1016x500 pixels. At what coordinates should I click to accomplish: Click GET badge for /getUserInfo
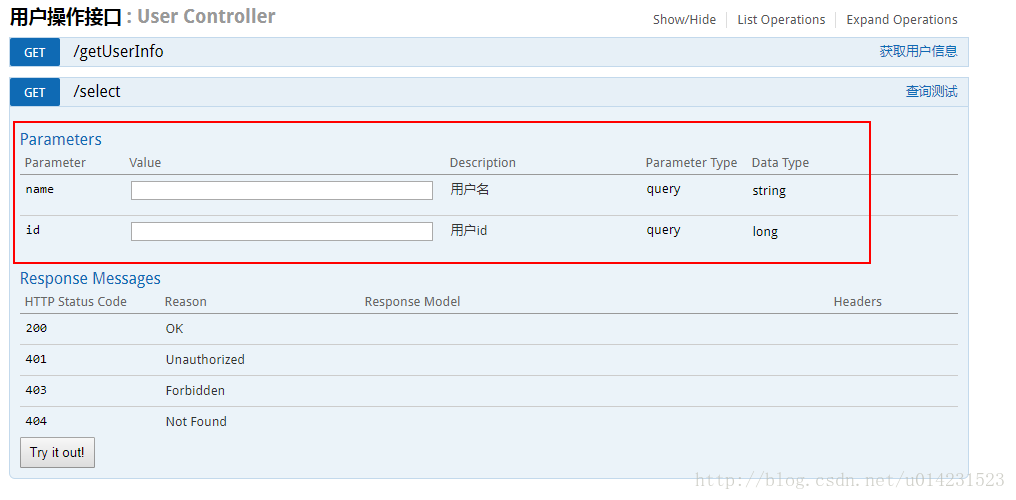[35, 53]
